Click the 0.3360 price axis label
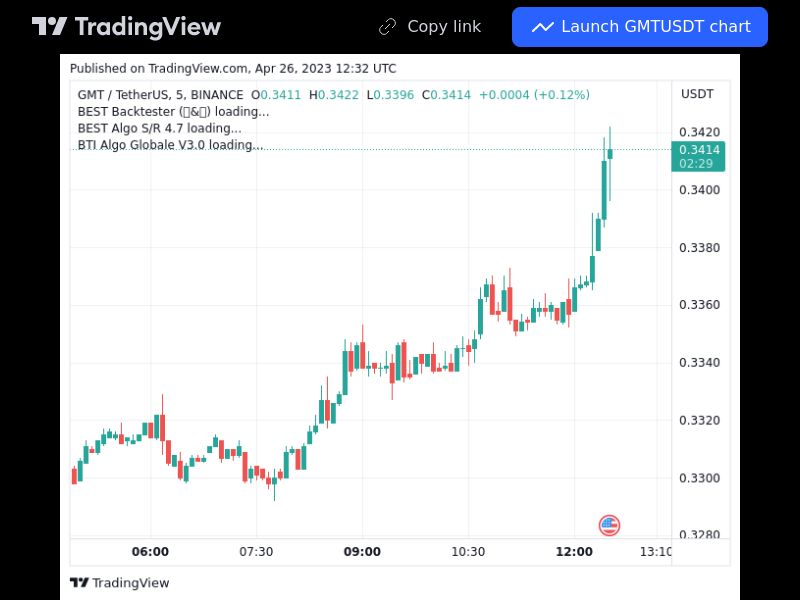The width and height of the screenshot is (800, 600). 699,305
